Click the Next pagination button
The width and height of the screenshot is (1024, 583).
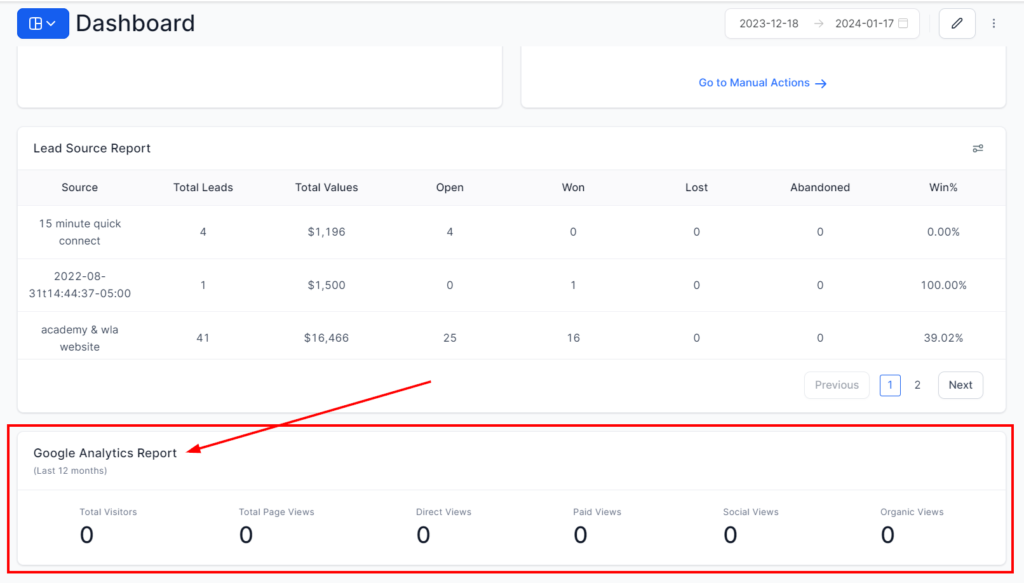[960, 385]
